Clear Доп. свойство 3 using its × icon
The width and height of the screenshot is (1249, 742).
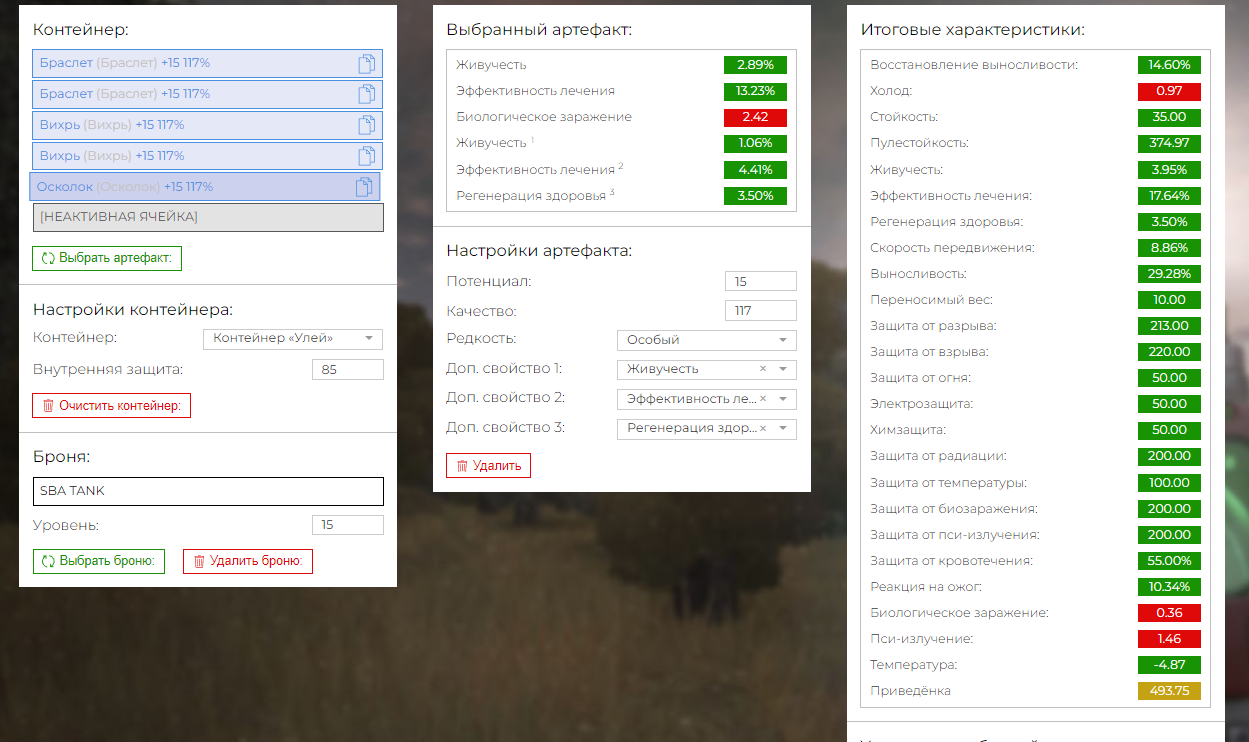763,429
